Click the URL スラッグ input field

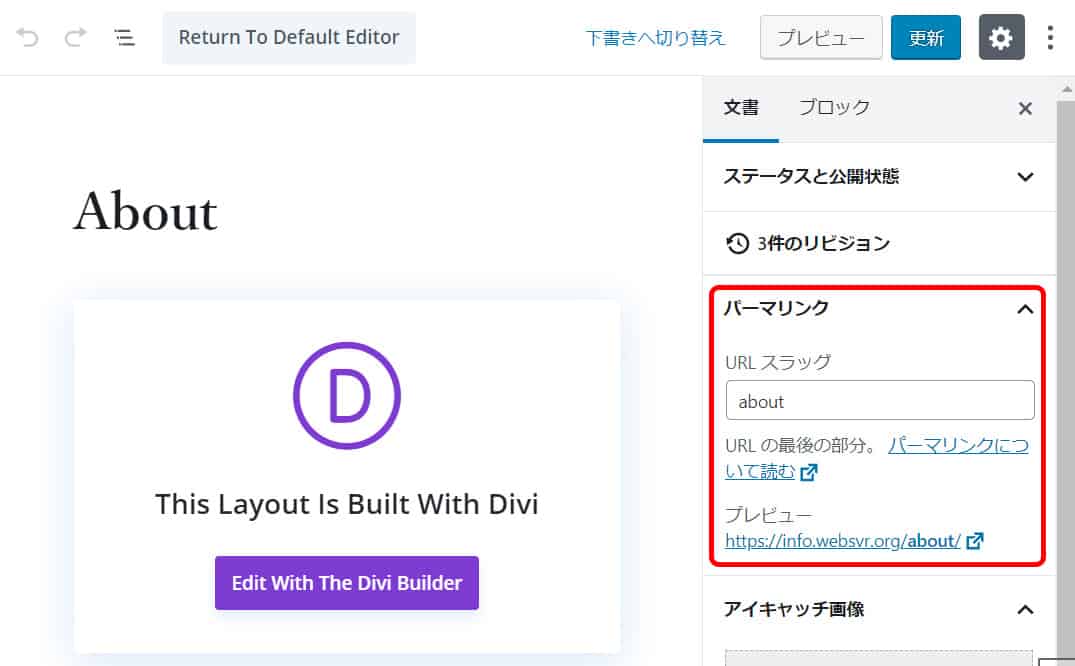[x=879, y=401]
